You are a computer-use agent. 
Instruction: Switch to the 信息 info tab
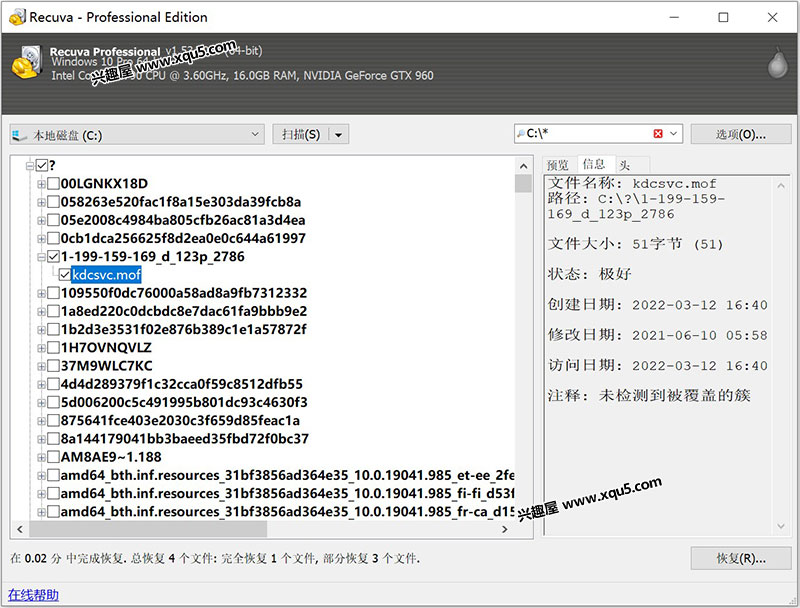594,164
